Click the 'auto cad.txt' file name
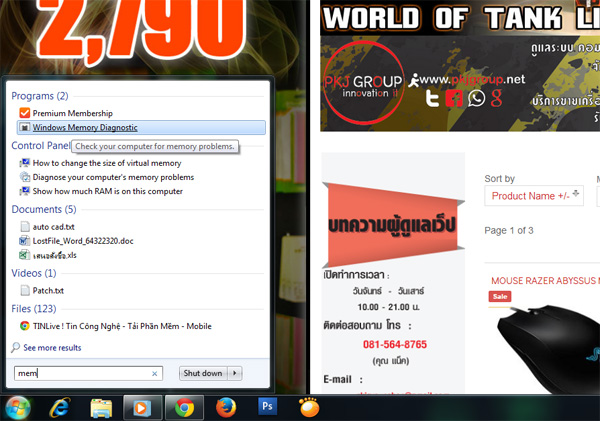This screenshot has width=600, height=421. click(54, 227)
